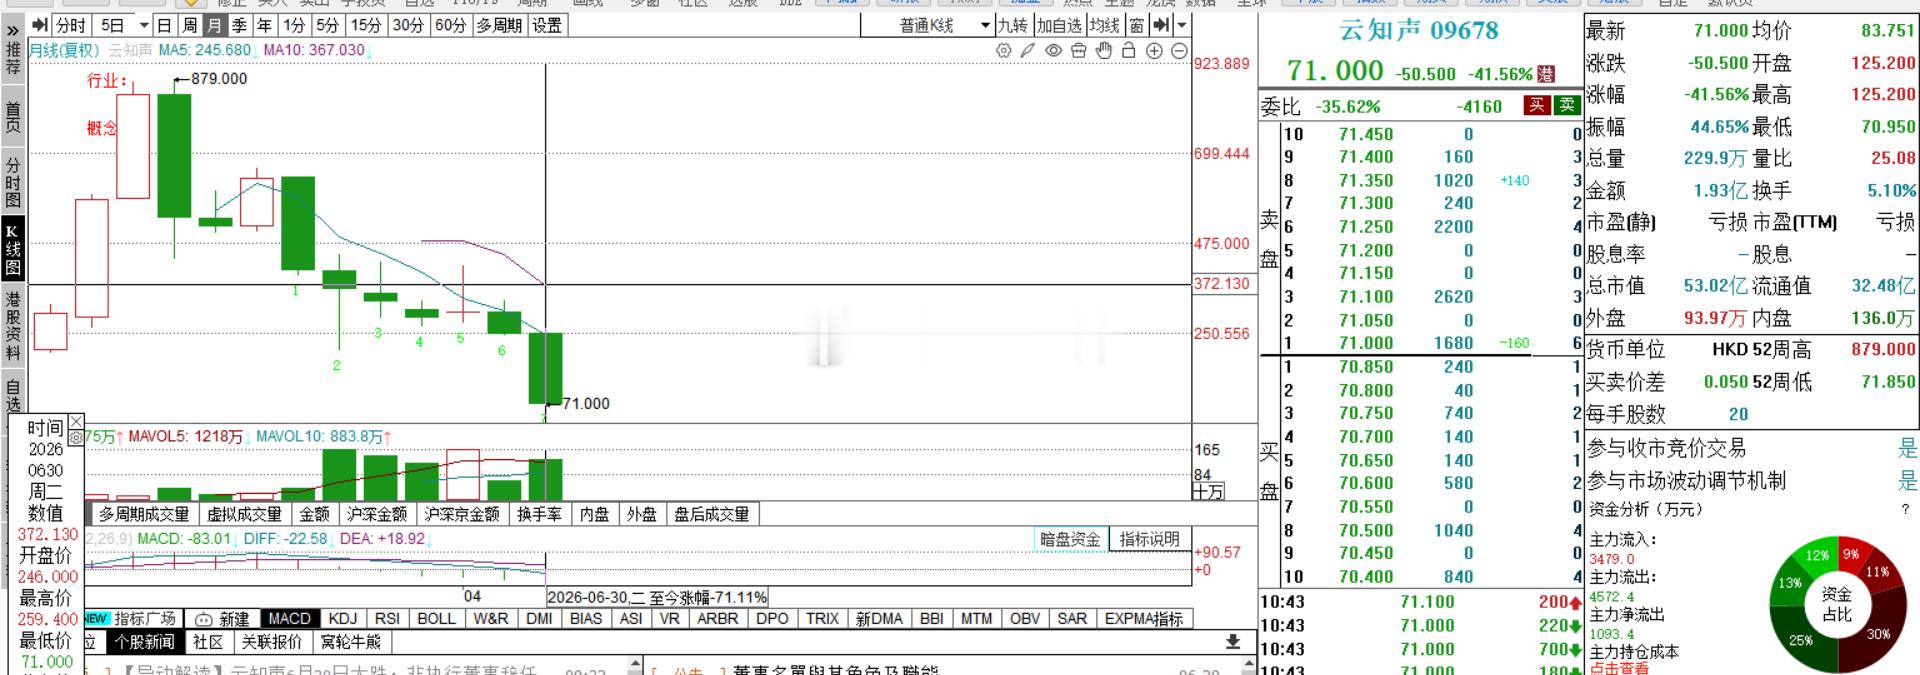Click the 窗 window button
Screen dimensions: 1920x675
tap(1137, 25)
